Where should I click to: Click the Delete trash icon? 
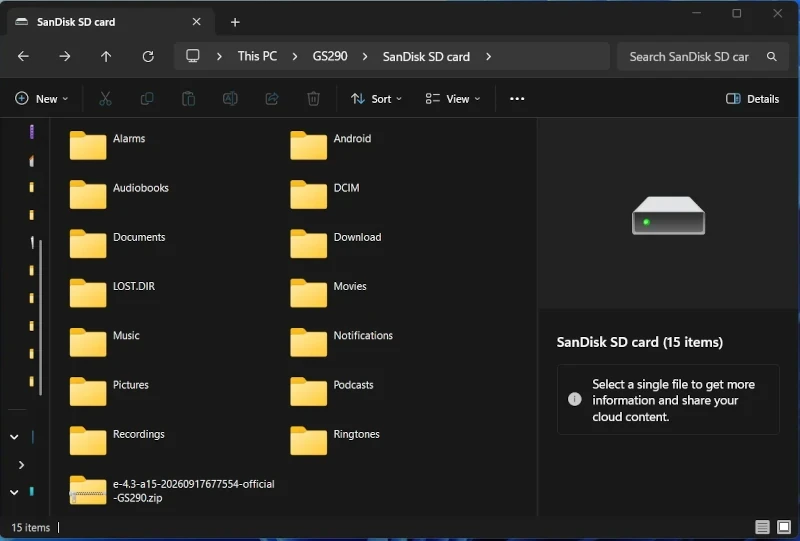tap(313, 99)
